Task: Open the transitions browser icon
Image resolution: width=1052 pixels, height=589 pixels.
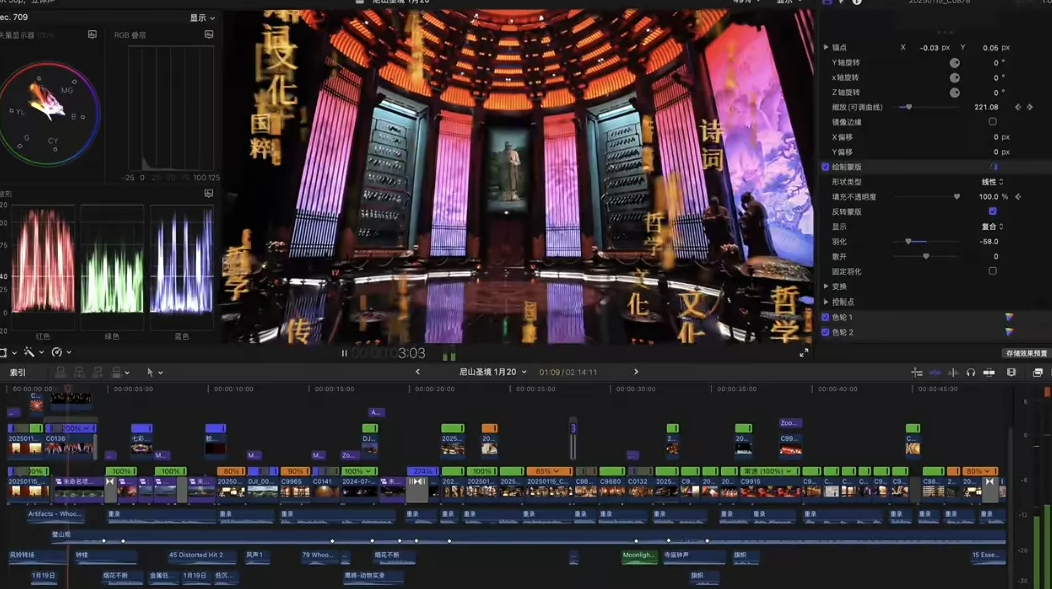Action: pyautogui.click(x=1037, y=372)
